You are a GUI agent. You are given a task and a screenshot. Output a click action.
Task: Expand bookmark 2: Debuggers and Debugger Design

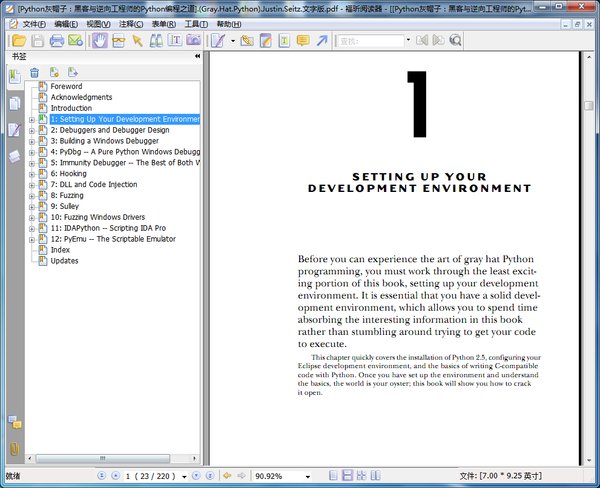click(32, 131)
